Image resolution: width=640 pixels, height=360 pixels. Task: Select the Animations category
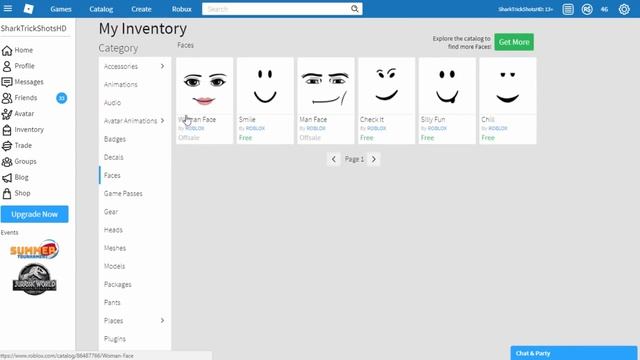pyautogui.click(x=121, y=84)
